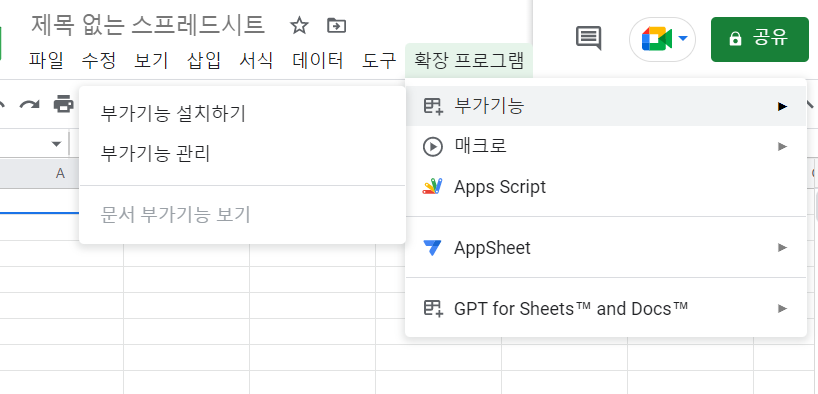Expand the GPT for Sheets submenu arrow
Screen dimensions: 818x394
point(782,309)
